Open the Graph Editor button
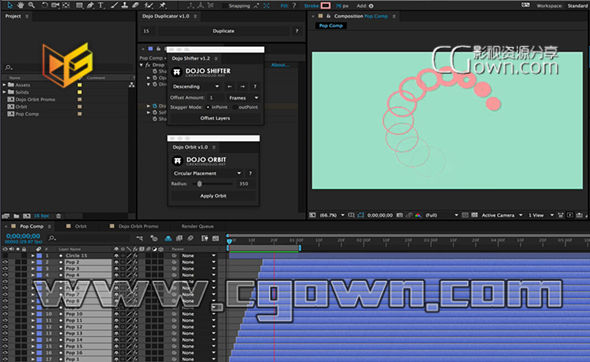The width and height of the screenshot is (590, 362). coord(216,238)
